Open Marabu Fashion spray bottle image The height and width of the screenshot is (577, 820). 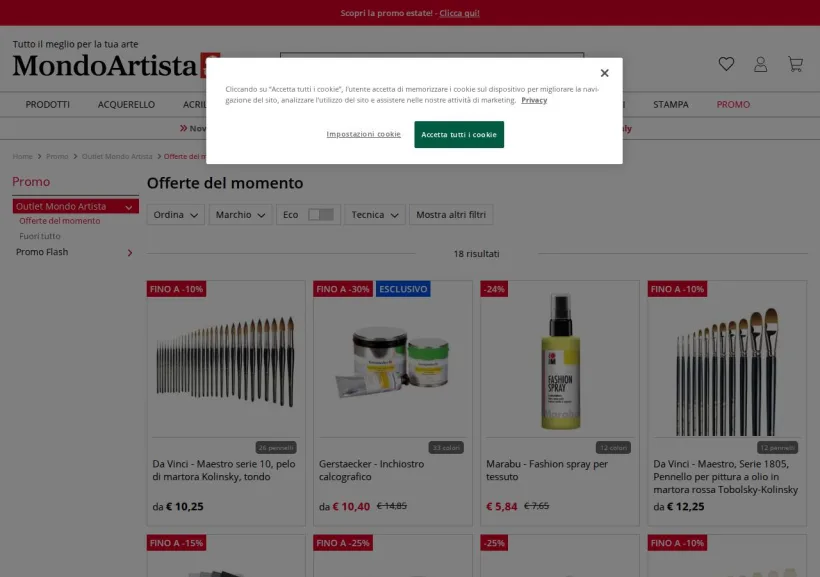tap(560, 361)
